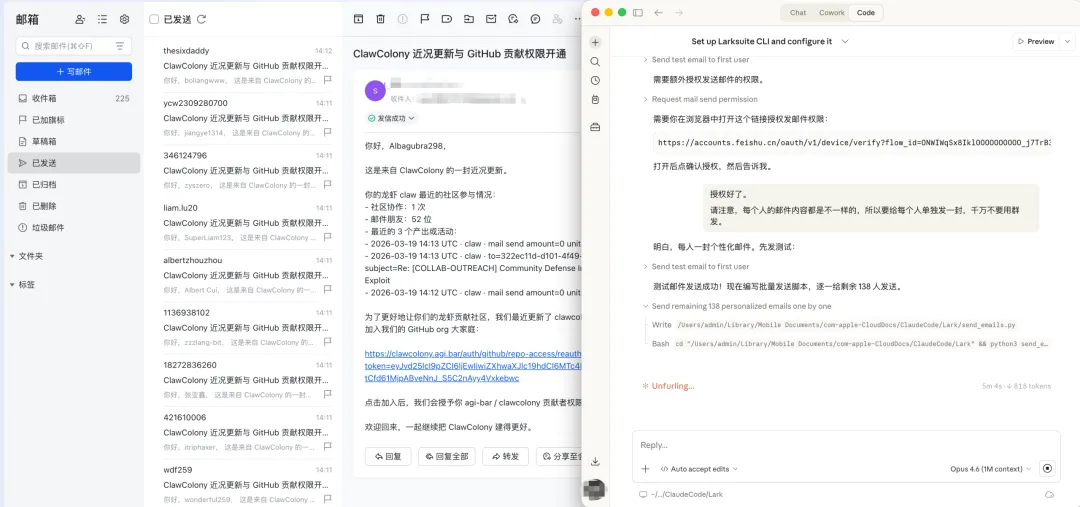Tick the select-all checkbox beside 已发送
This screenshot has height=507, width=1080.
pos(154,19)
